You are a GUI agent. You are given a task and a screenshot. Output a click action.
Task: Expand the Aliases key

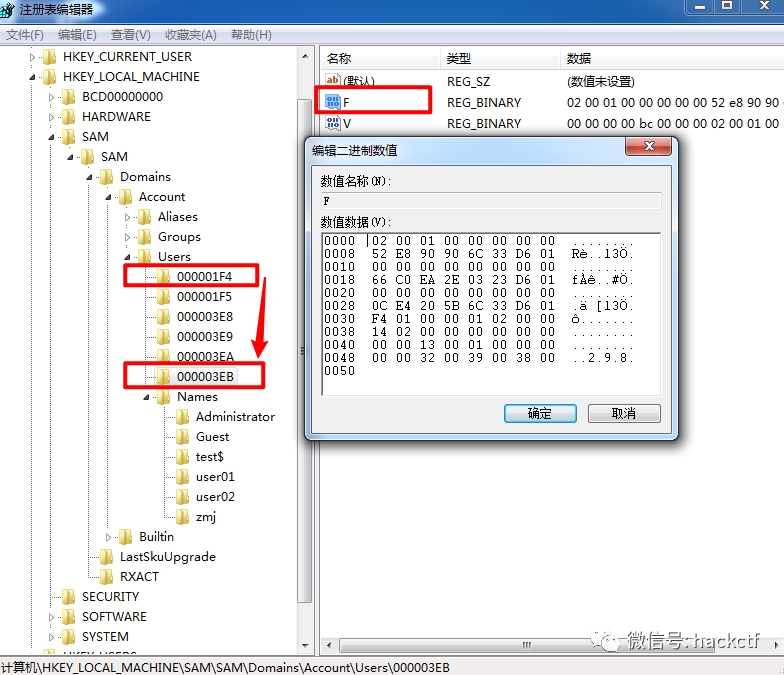[x=128, y=218]
